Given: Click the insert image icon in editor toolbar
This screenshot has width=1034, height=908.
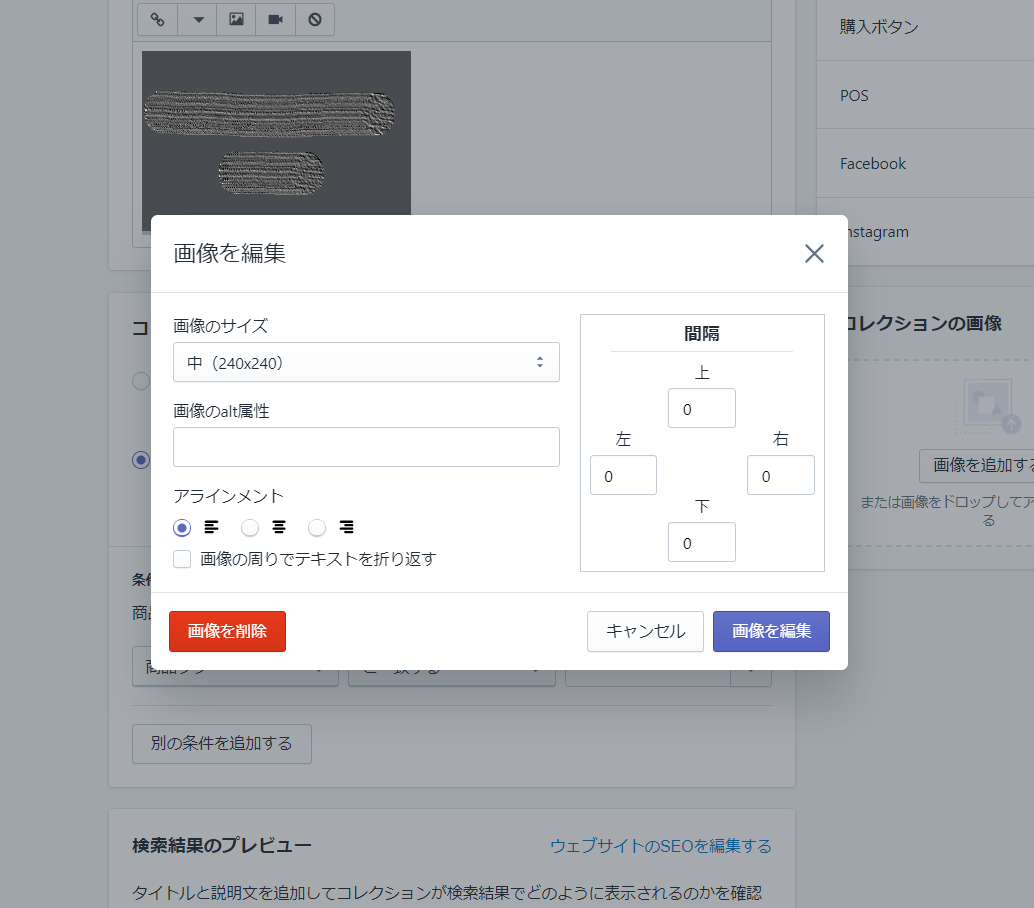Looking at the screenshot, I should coord(236,19).
